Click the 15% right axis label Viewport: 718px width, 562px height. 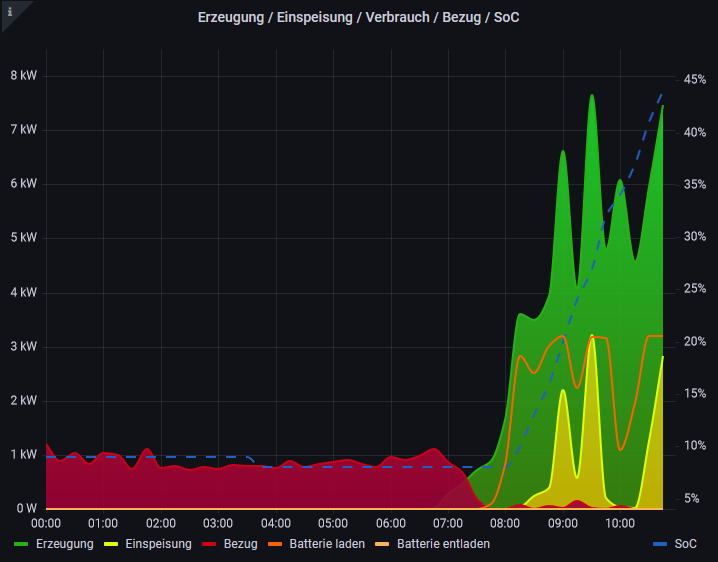[x=695, y=393]
